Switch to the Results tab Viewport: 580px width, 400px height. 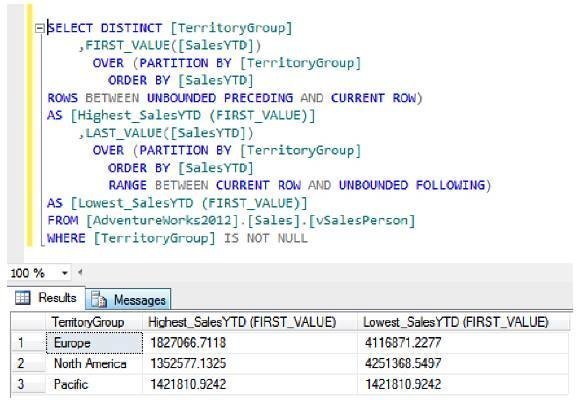(x=47, y=298)
